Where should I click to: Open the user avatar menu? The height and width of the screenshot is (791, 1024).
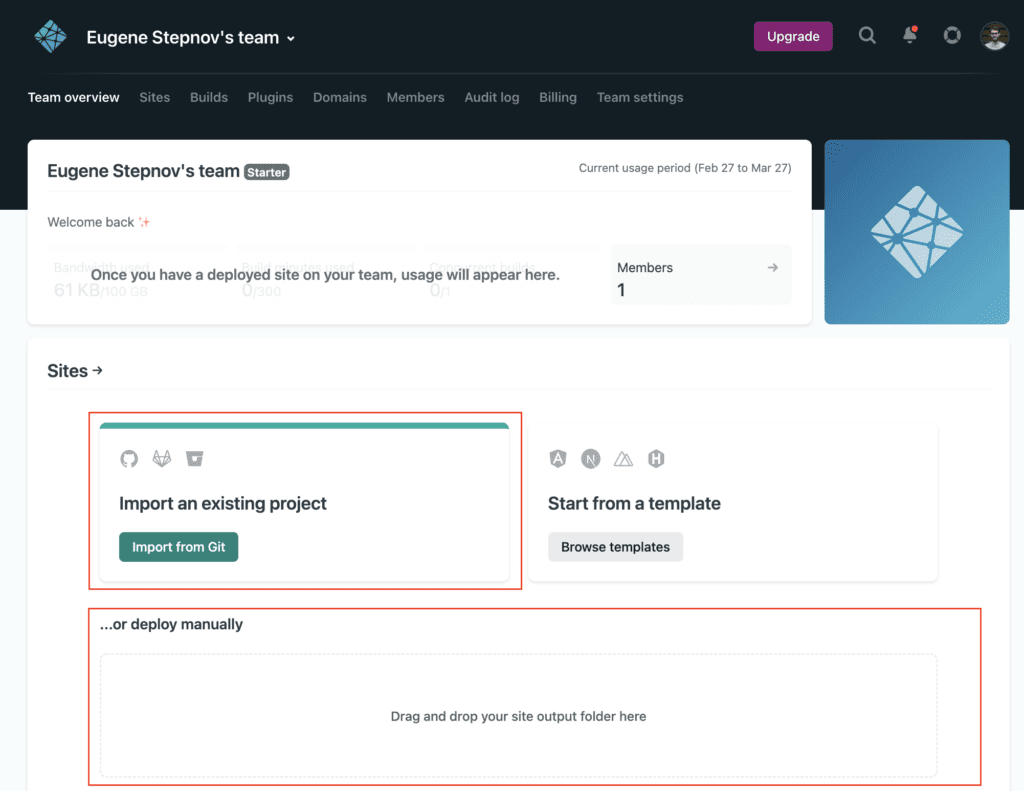point(995,36)
